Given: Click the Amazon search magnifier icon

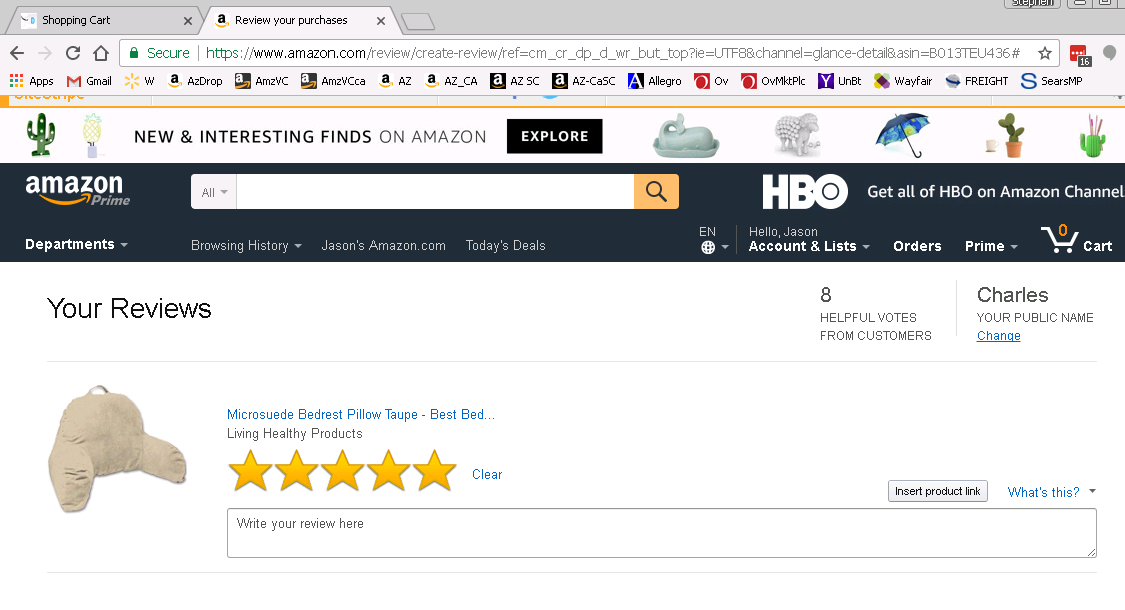Looking at the screenshot, I should pyautogui.click(x=656, y=191).
